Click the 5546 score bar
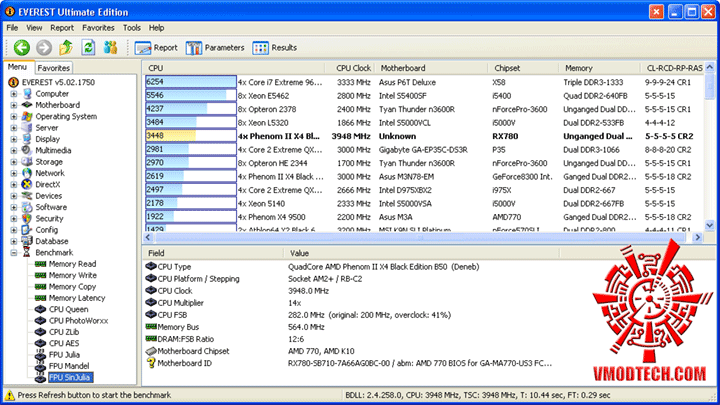This screenshot has width=720, height=405. pos(191,96)
